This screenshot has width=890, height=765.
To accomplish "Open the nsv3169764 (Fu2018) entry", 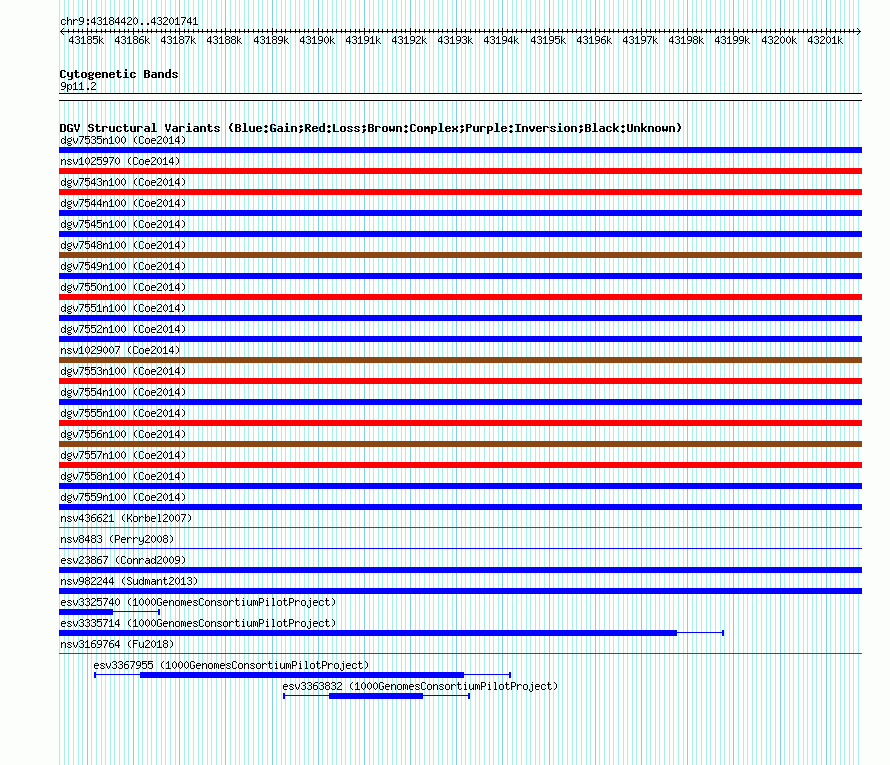I will 117,644.
